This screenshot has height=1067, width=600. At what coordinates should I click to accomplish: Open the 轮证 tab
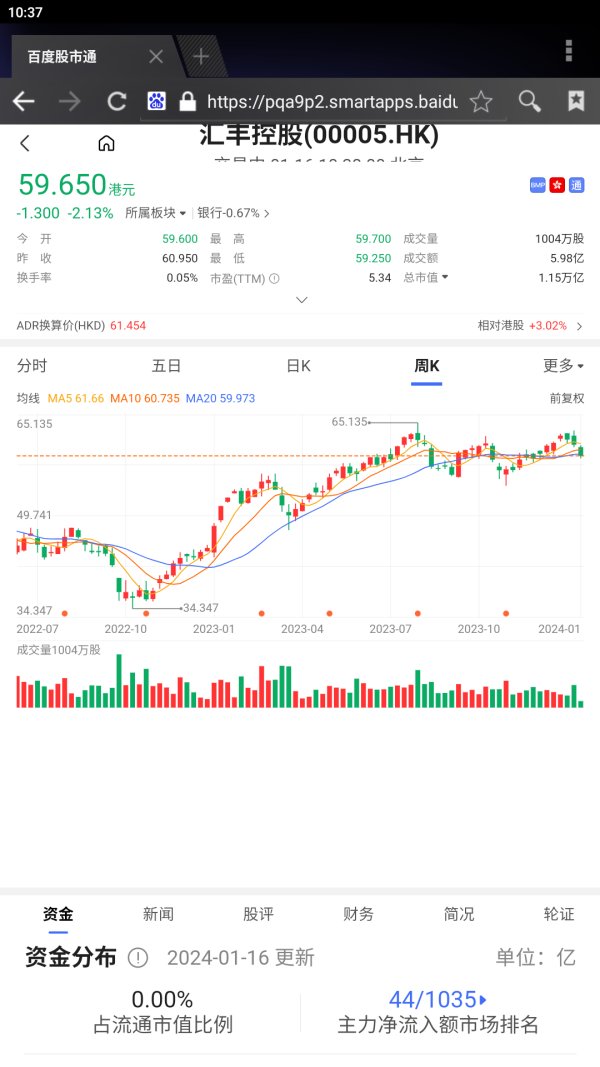tap(559, 914)
